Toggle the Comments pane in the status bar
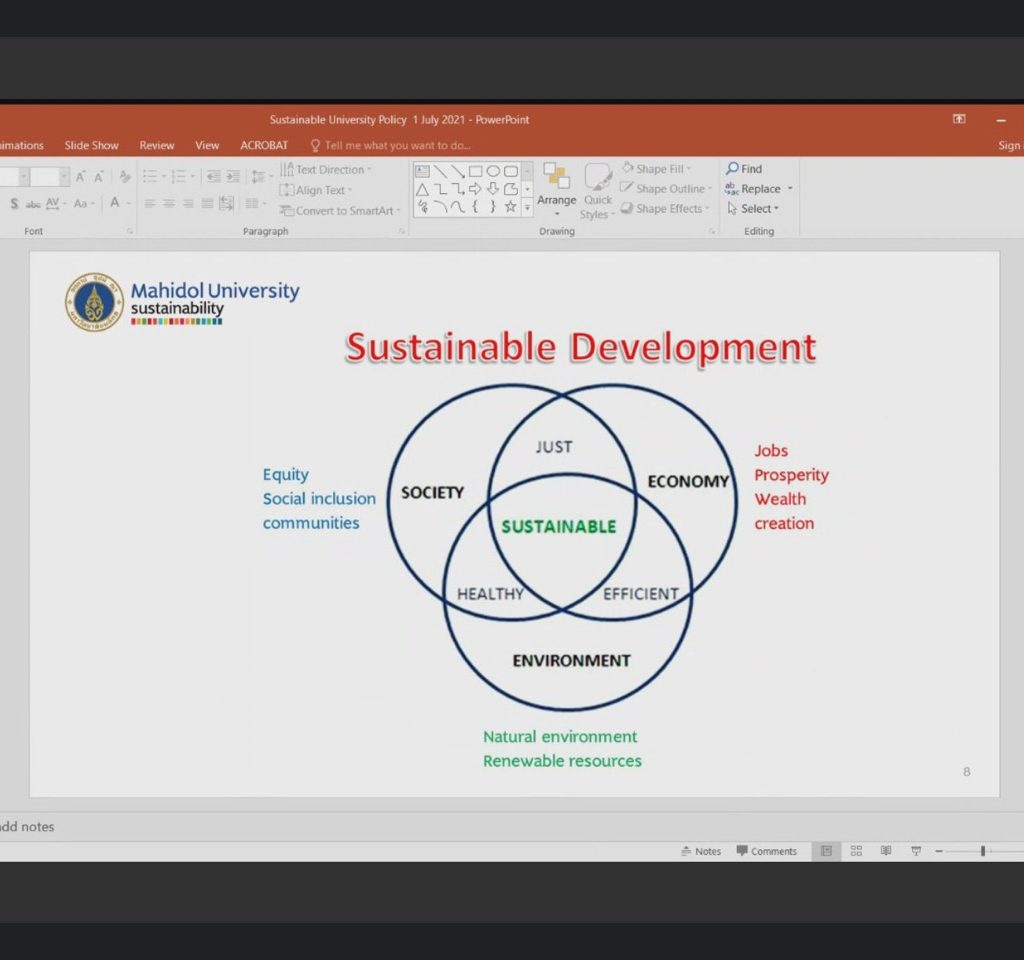 pyautogui.click(x=766, y=851)
